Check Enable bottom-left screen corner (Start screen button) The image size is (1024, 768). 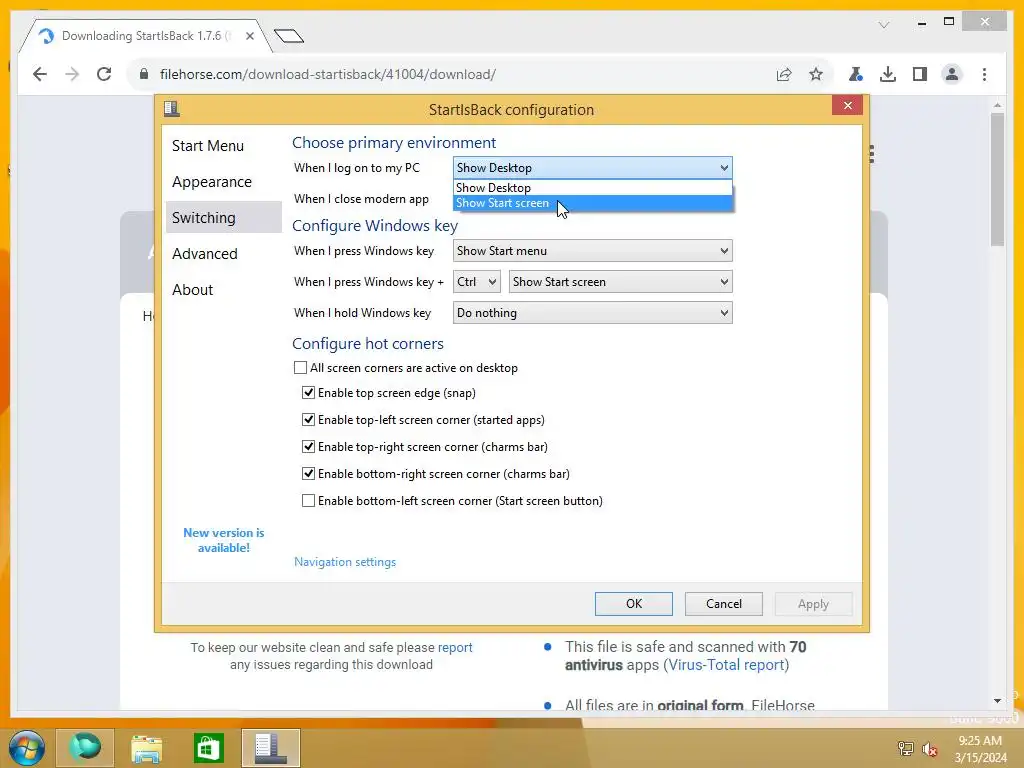[308, 501]
